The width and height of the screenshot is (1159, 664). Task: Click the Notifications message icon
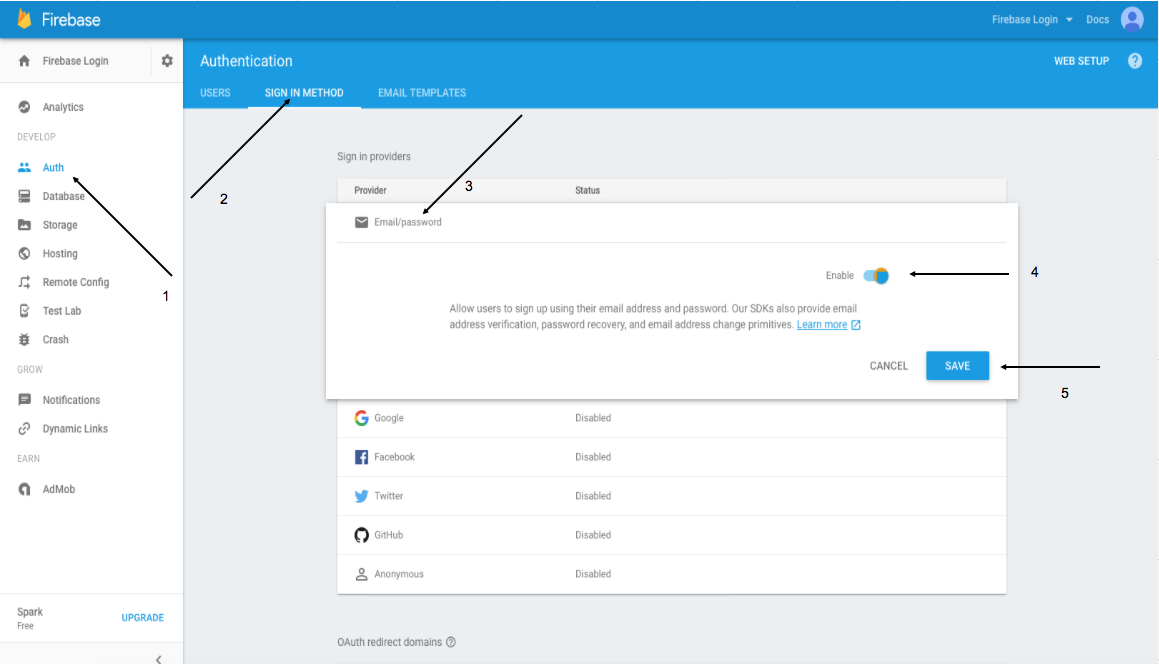[24, 400]
